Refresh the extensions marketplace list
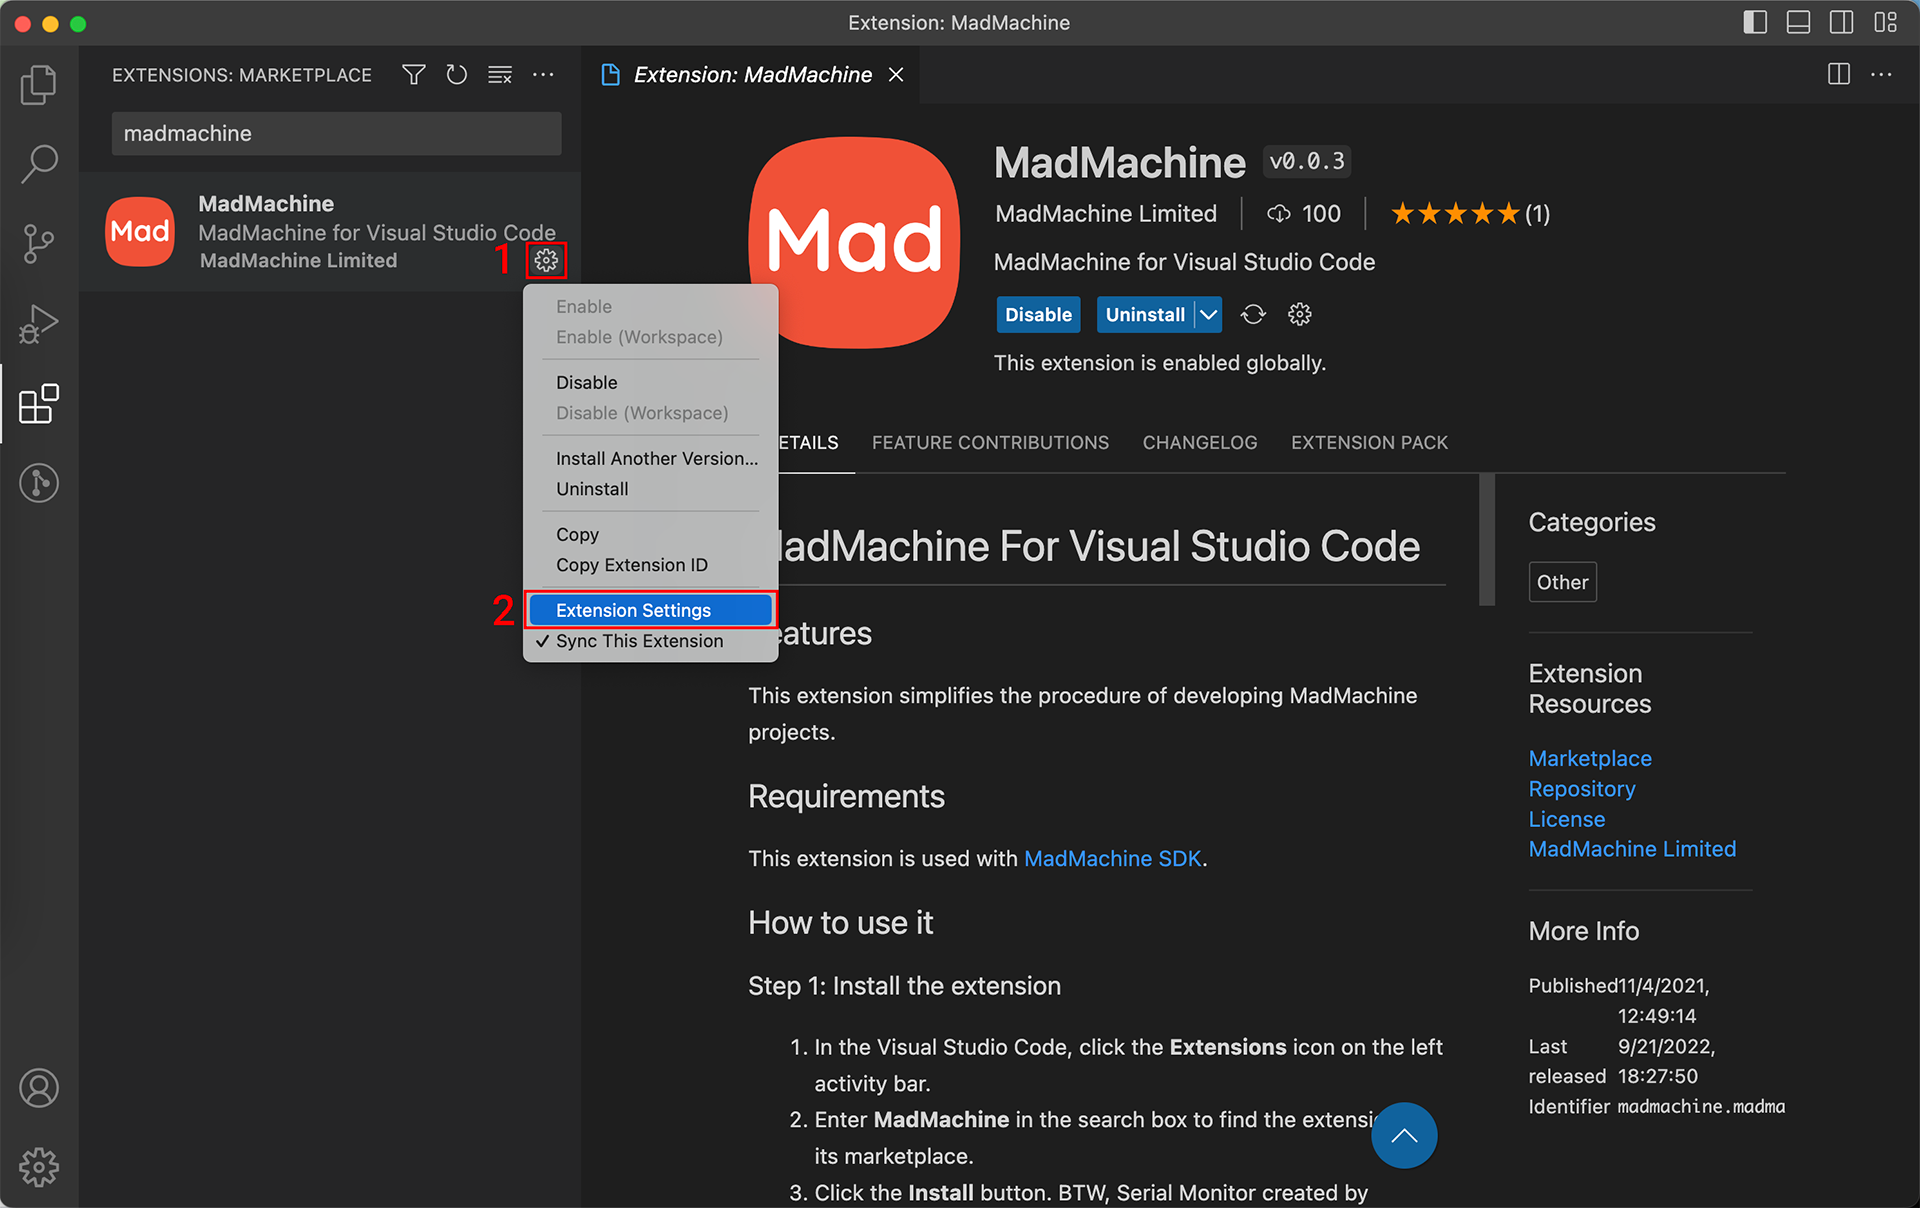This screenshot has width=1920, height=1208. pos(457,75)
